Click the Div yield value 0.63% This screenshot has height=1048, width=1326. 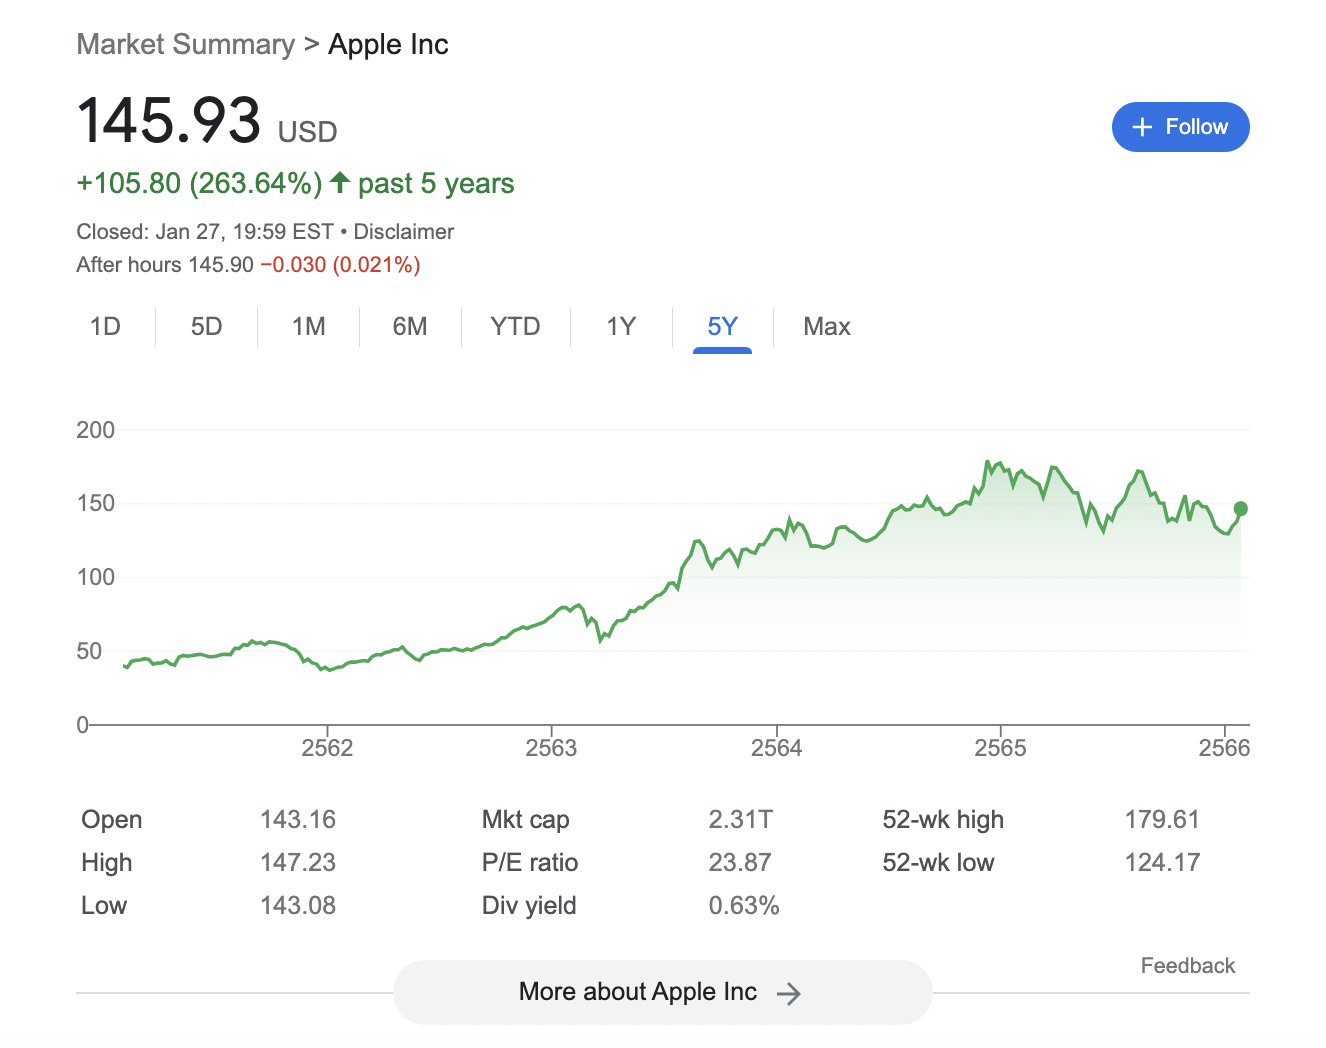(x=744, y=906)
